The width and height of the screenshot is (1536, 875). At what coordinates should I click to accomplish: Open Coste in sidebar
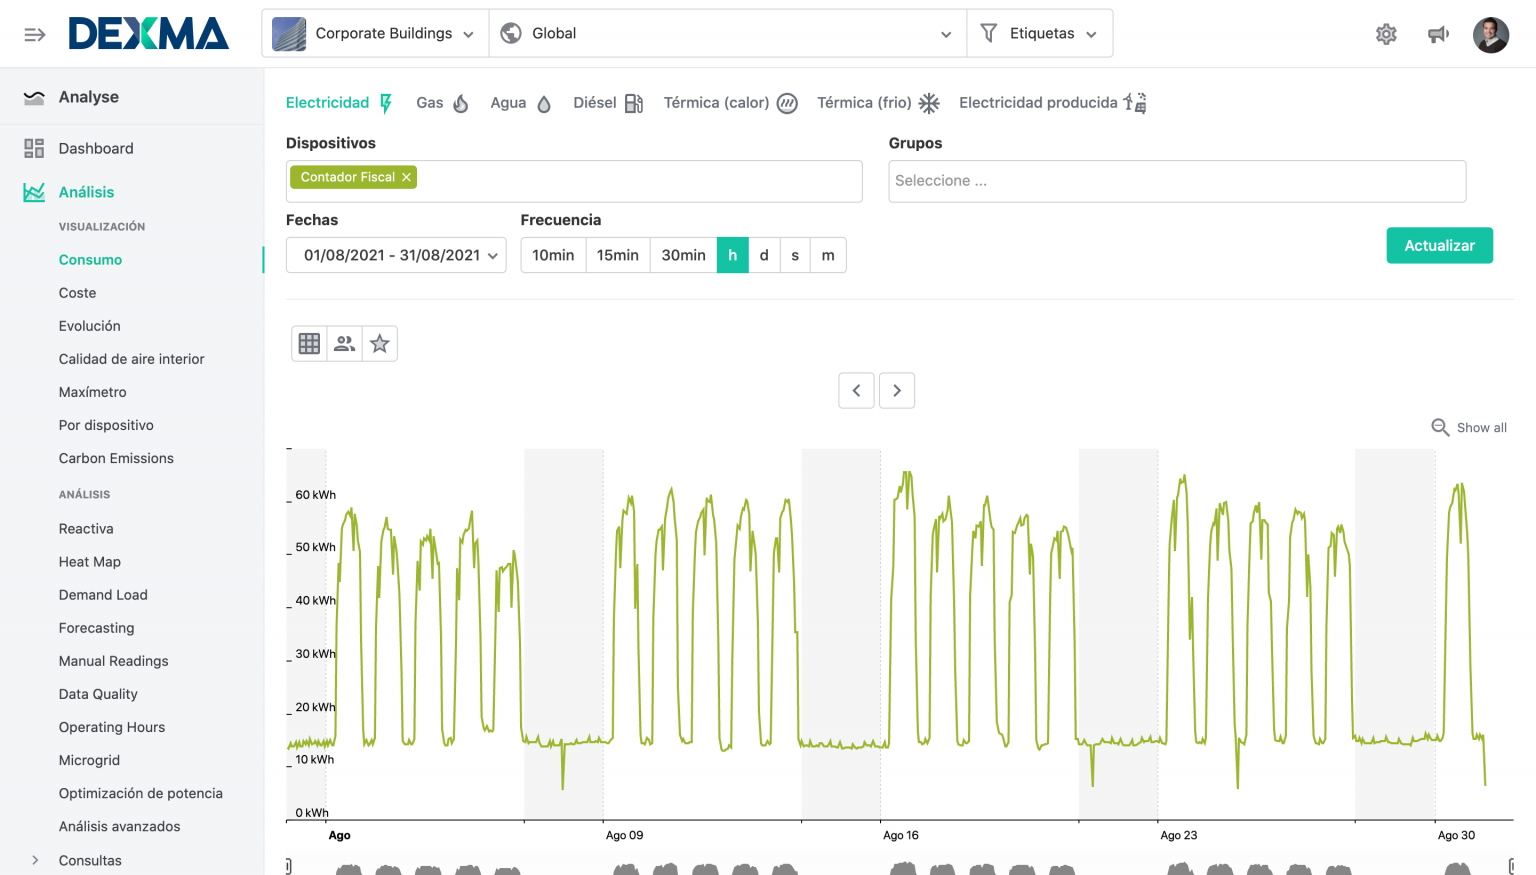coord(78,293)
